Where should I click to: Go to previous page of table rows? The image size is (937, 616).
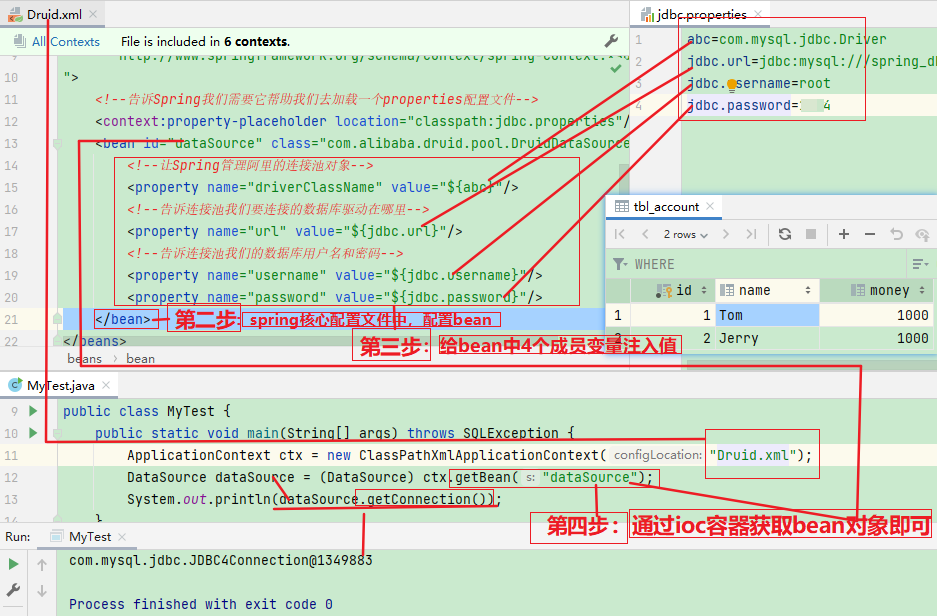coord(645,234)
